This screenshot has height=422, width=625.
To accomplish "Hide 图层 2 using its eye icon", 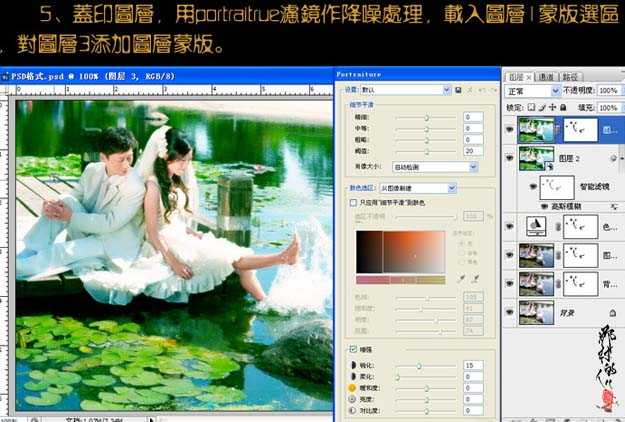I will pyautogui.click(x=509, y=158).
